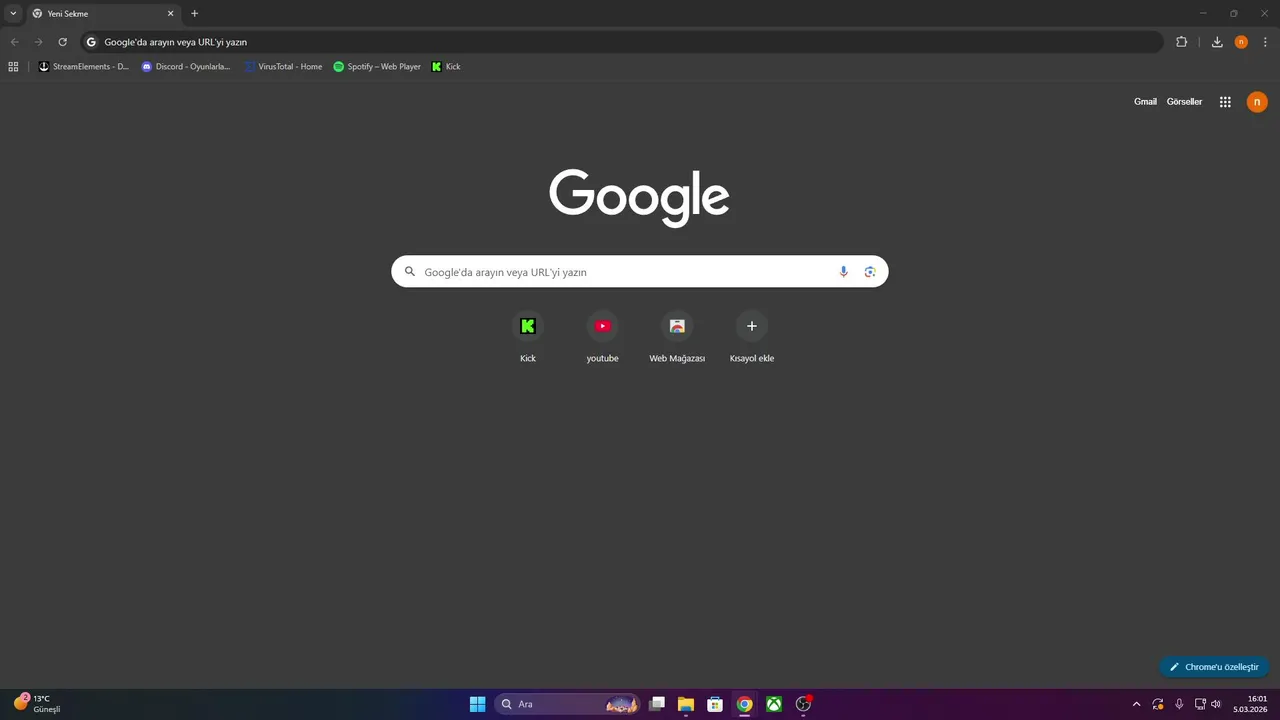Open the Gmail link
1280x720 pixels.
[x=1145, y=102]
